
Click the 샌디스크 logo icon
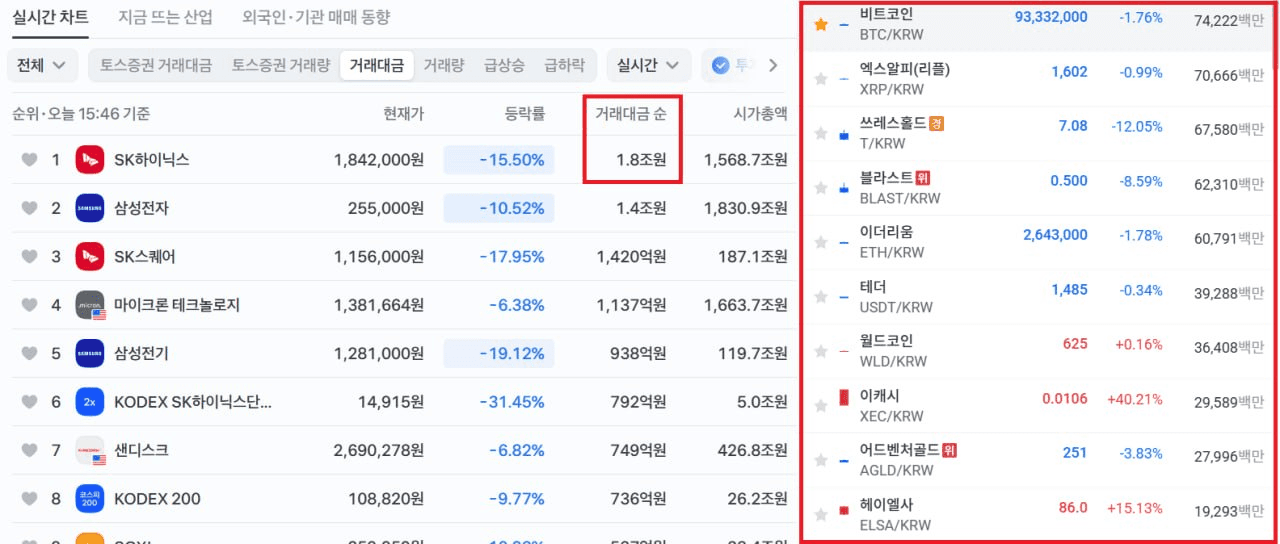[90, 450]
